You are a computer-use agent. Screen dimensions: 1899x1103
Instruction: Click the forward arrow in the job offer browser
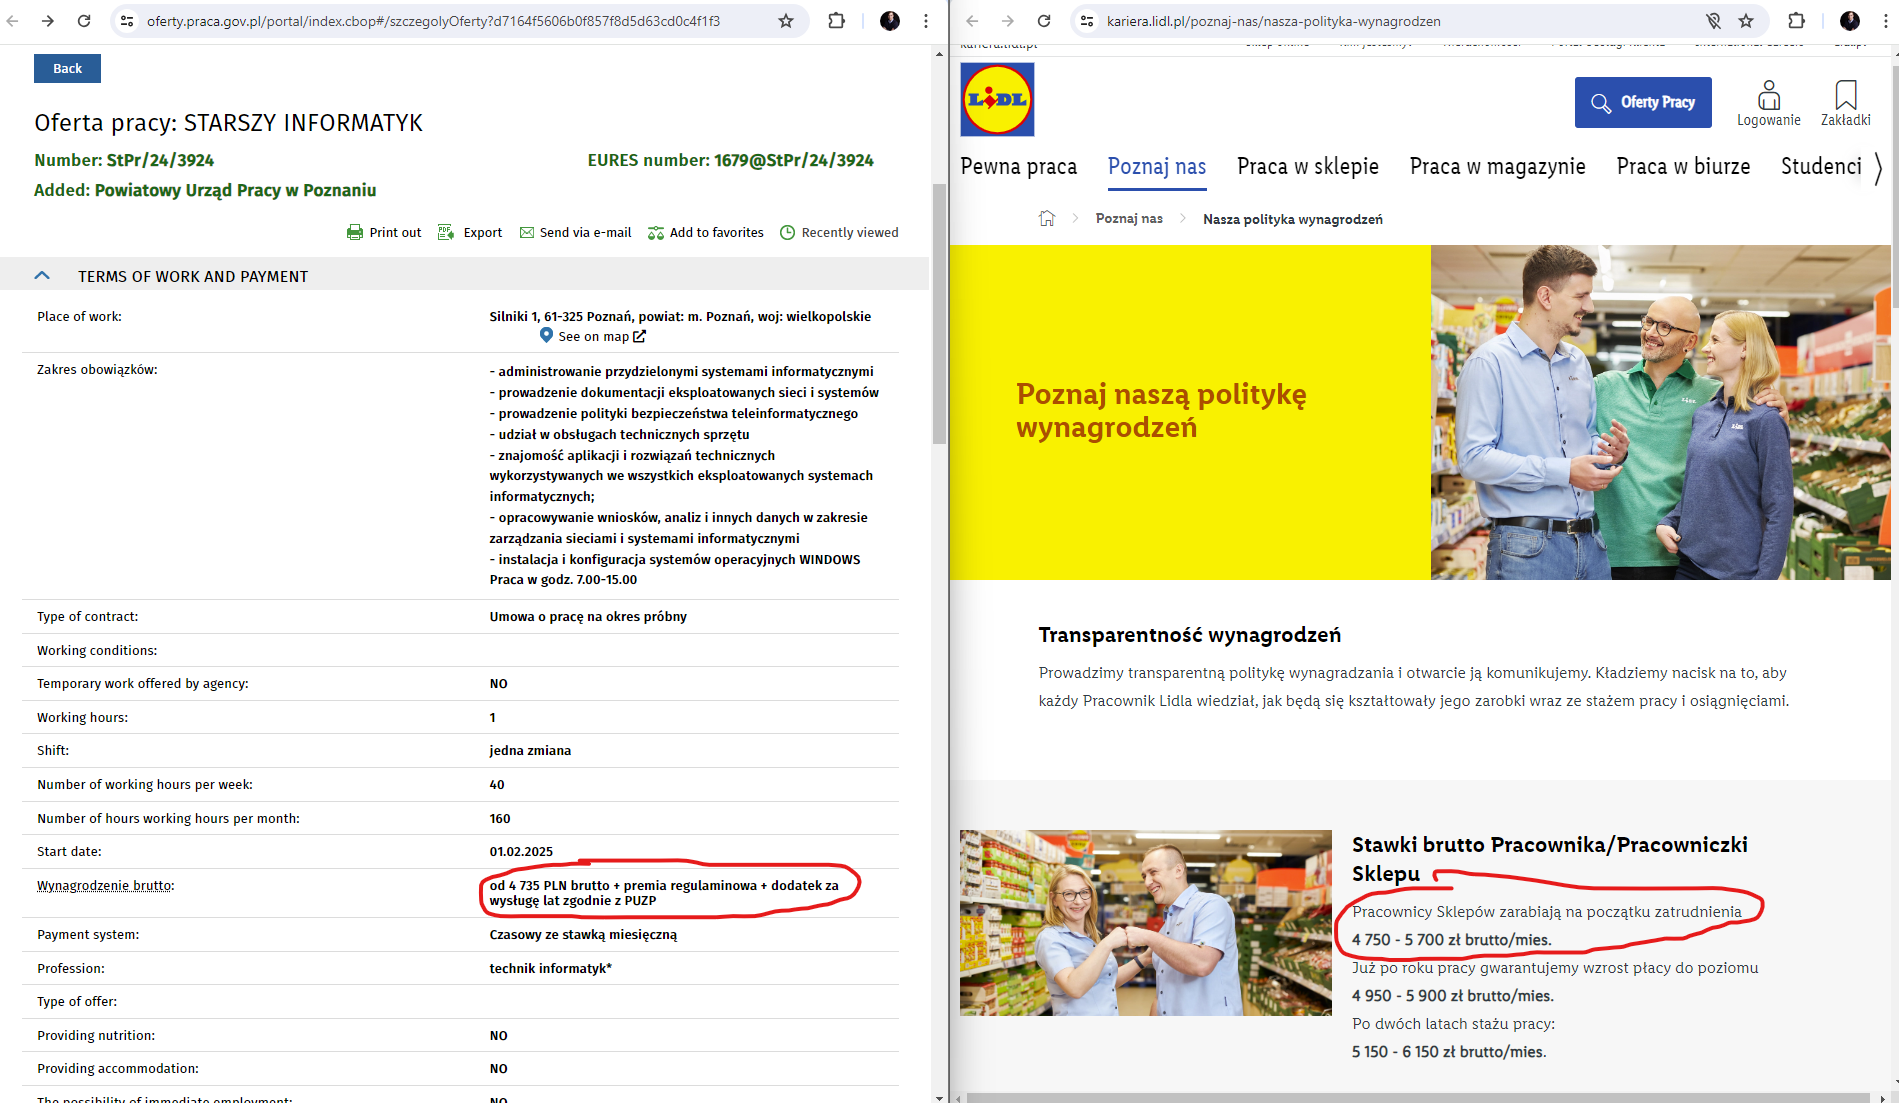pyautogui.click(x=48, y=21)
